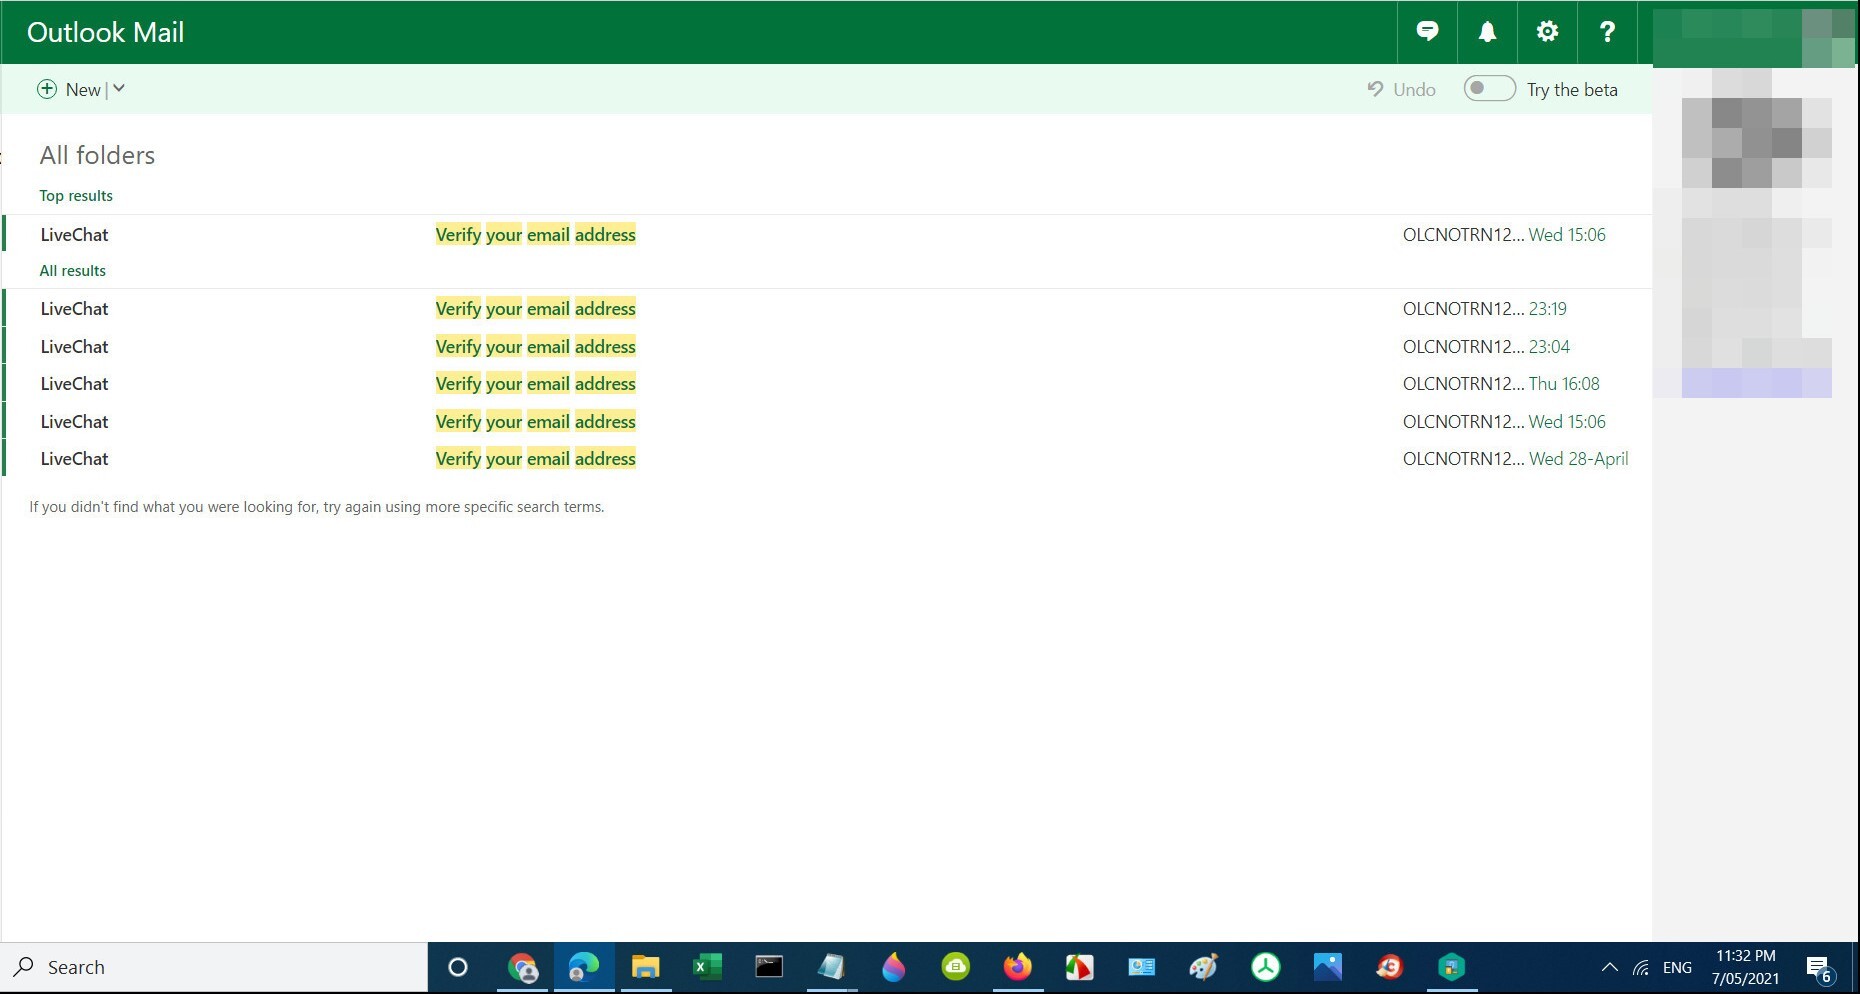1860x994 pixels.
Task: Open the help question mark
Action: [1607, 32]
